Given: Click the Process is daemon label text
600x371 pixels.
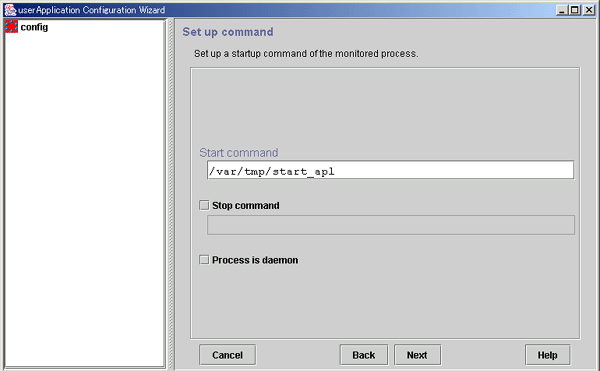Looking at the screenshot, I should [255, 260].
